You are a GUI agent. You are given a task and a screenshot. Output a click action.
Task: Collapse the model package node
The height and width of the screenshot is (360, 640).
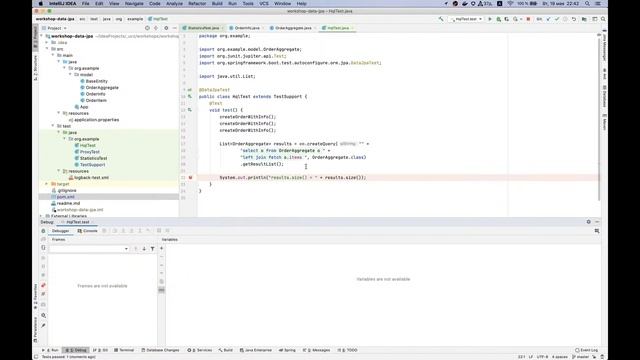tap(70, 75)
